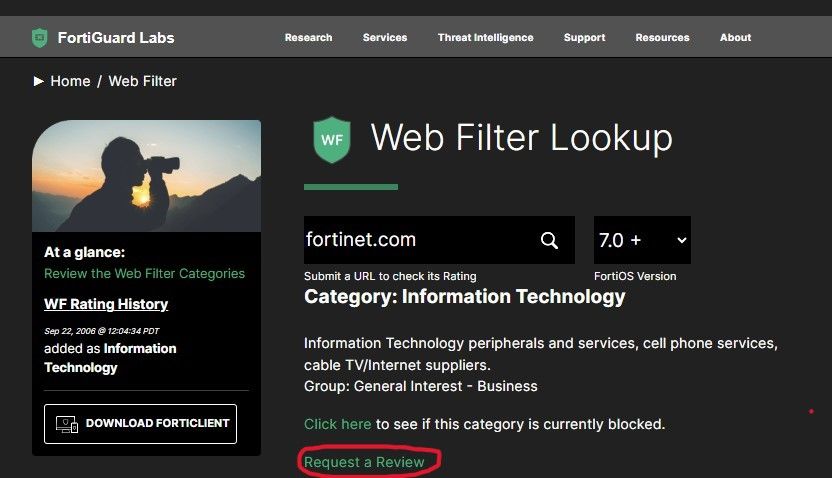The height and width of the screenshot is (478, 832).
Task: Open the About menu
Action: click(x=735, y=38)
